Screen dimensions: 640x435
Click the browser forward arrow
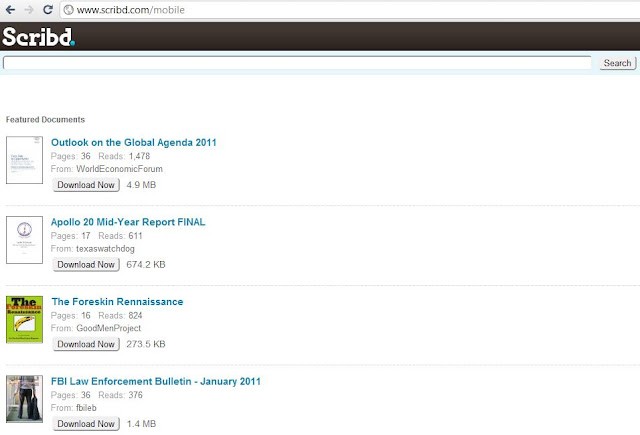[29, 9]
